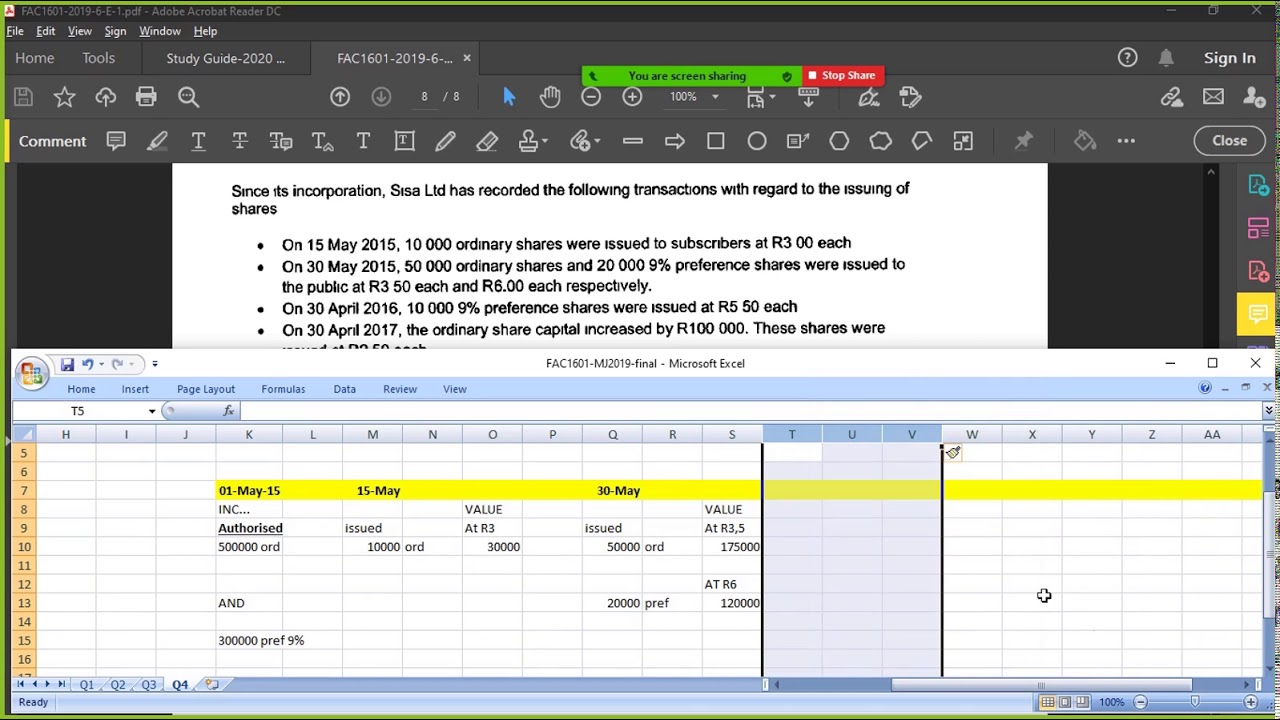
Task: Open the Excel Formulas ribbon tab
Action: click(283, 389)
